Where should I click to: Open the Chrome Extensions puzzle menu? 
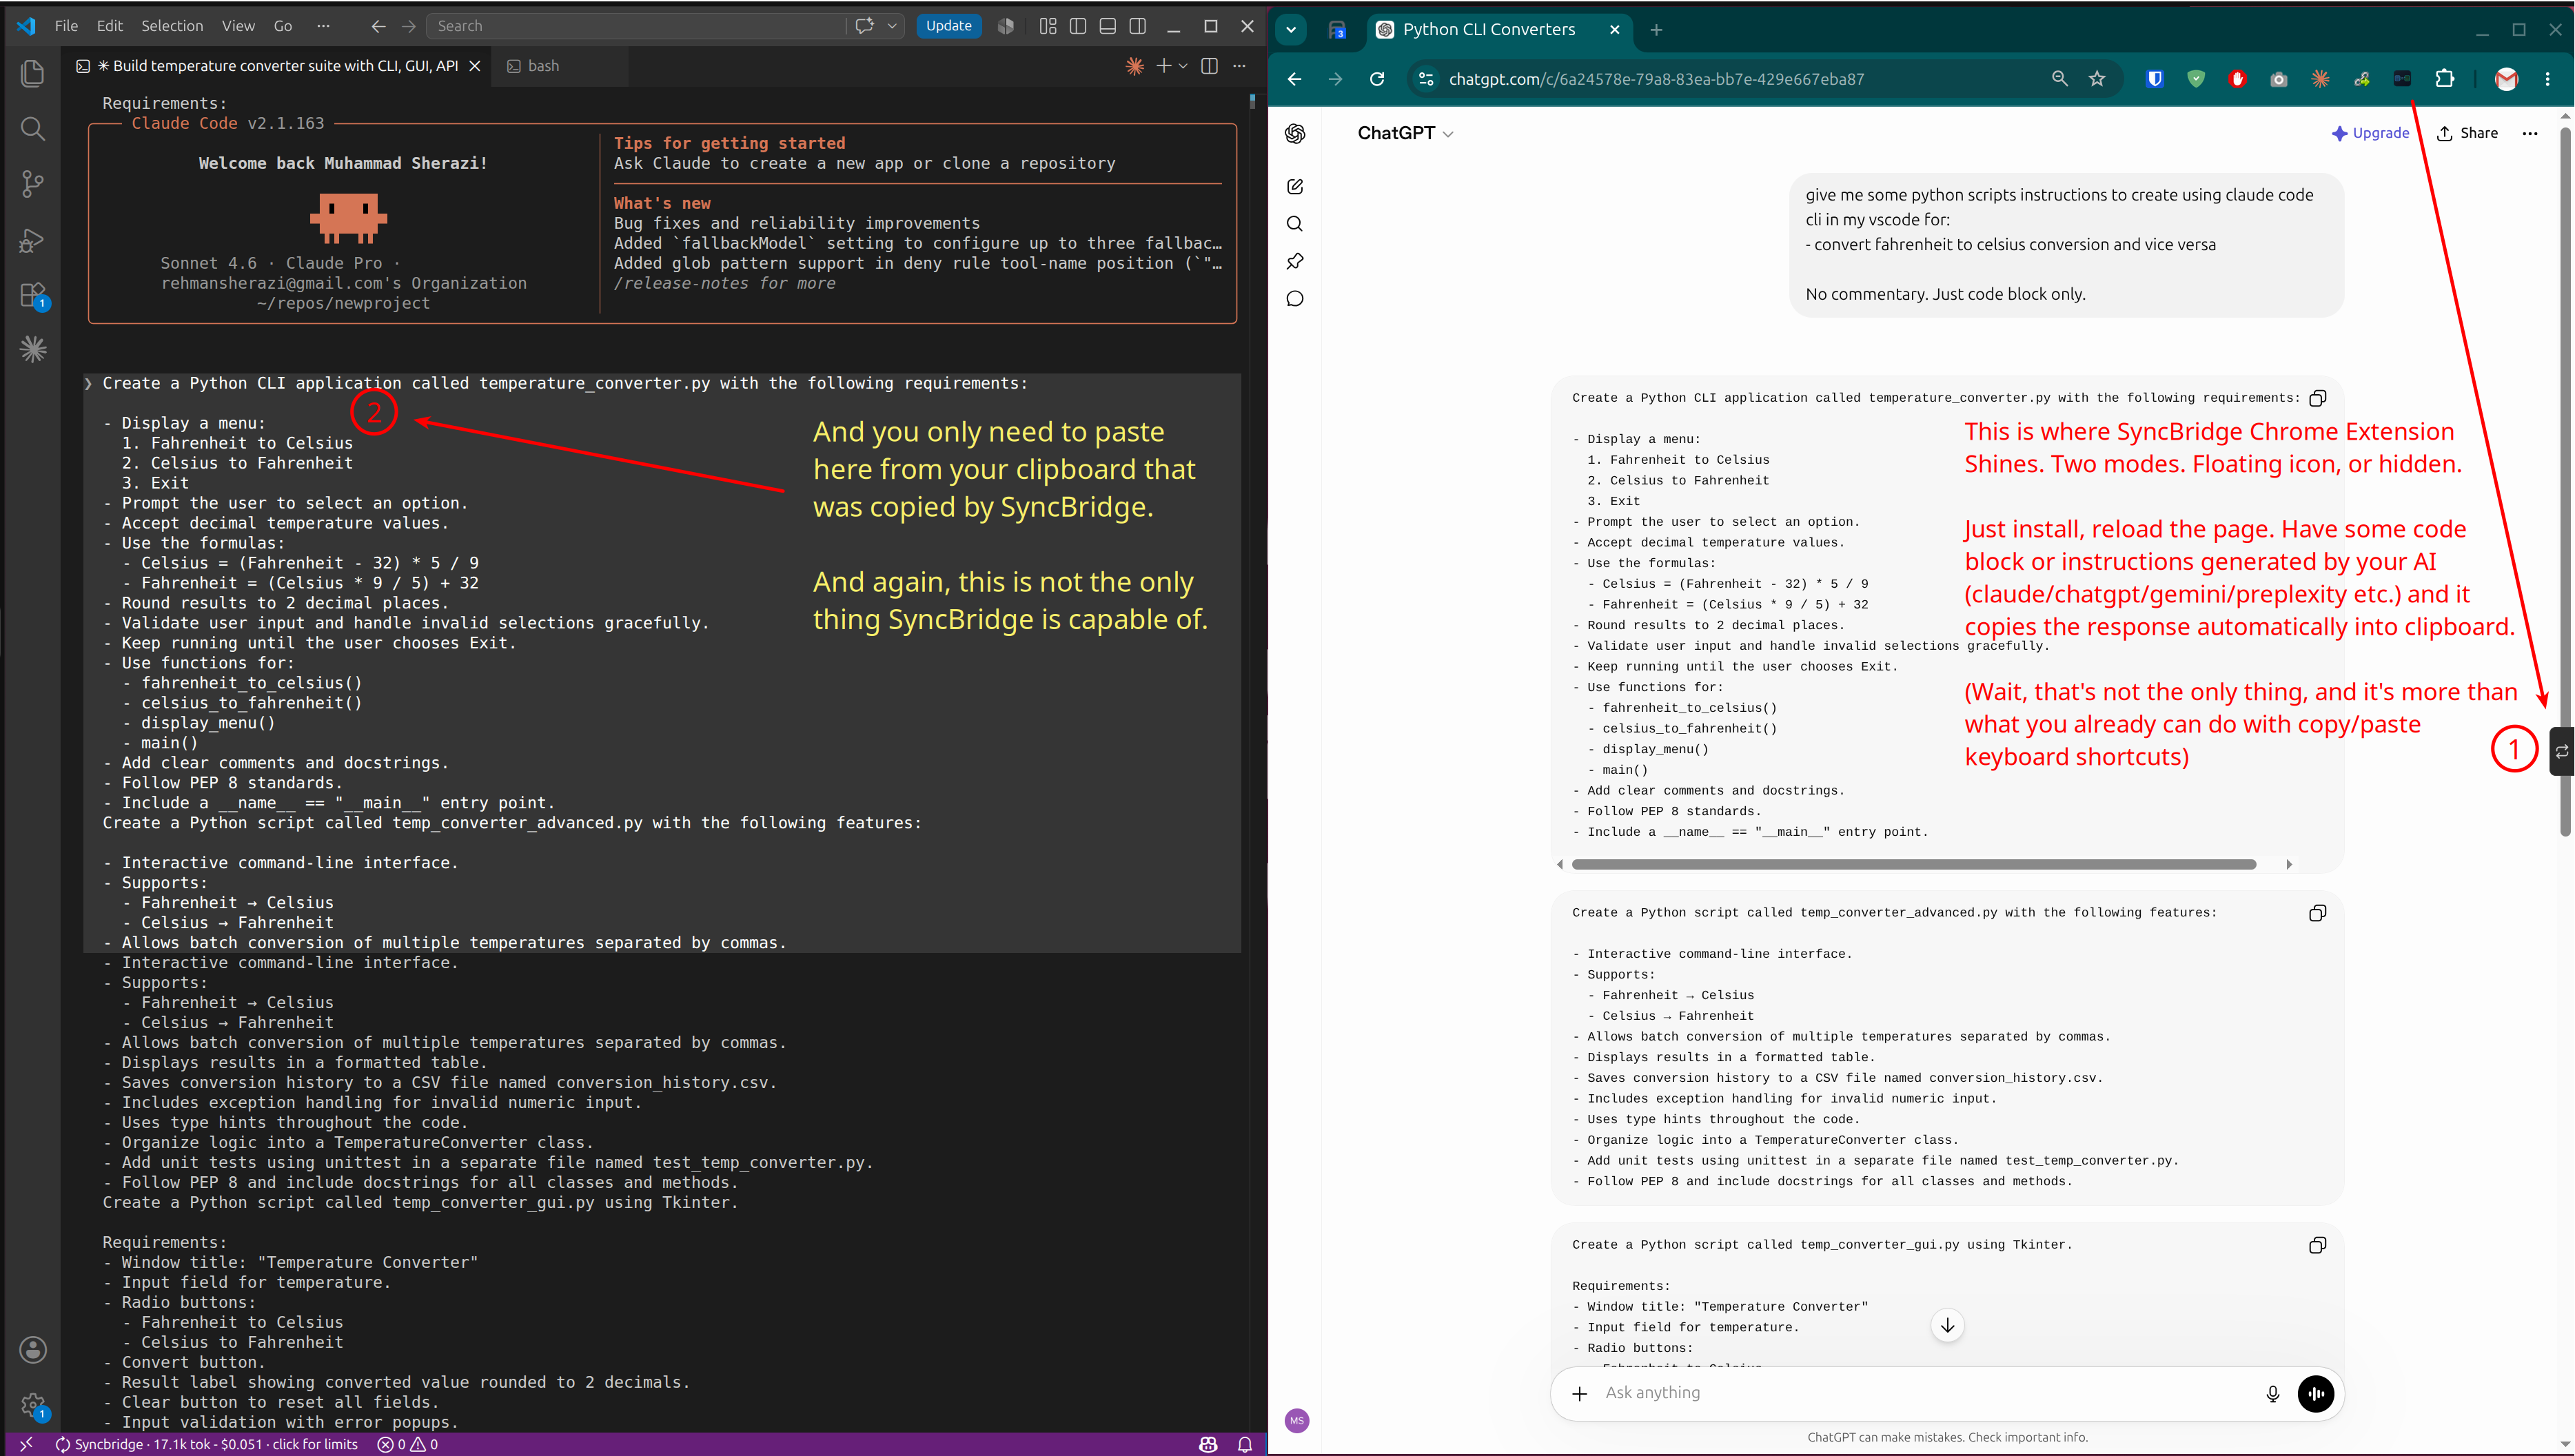point(2444,79)
